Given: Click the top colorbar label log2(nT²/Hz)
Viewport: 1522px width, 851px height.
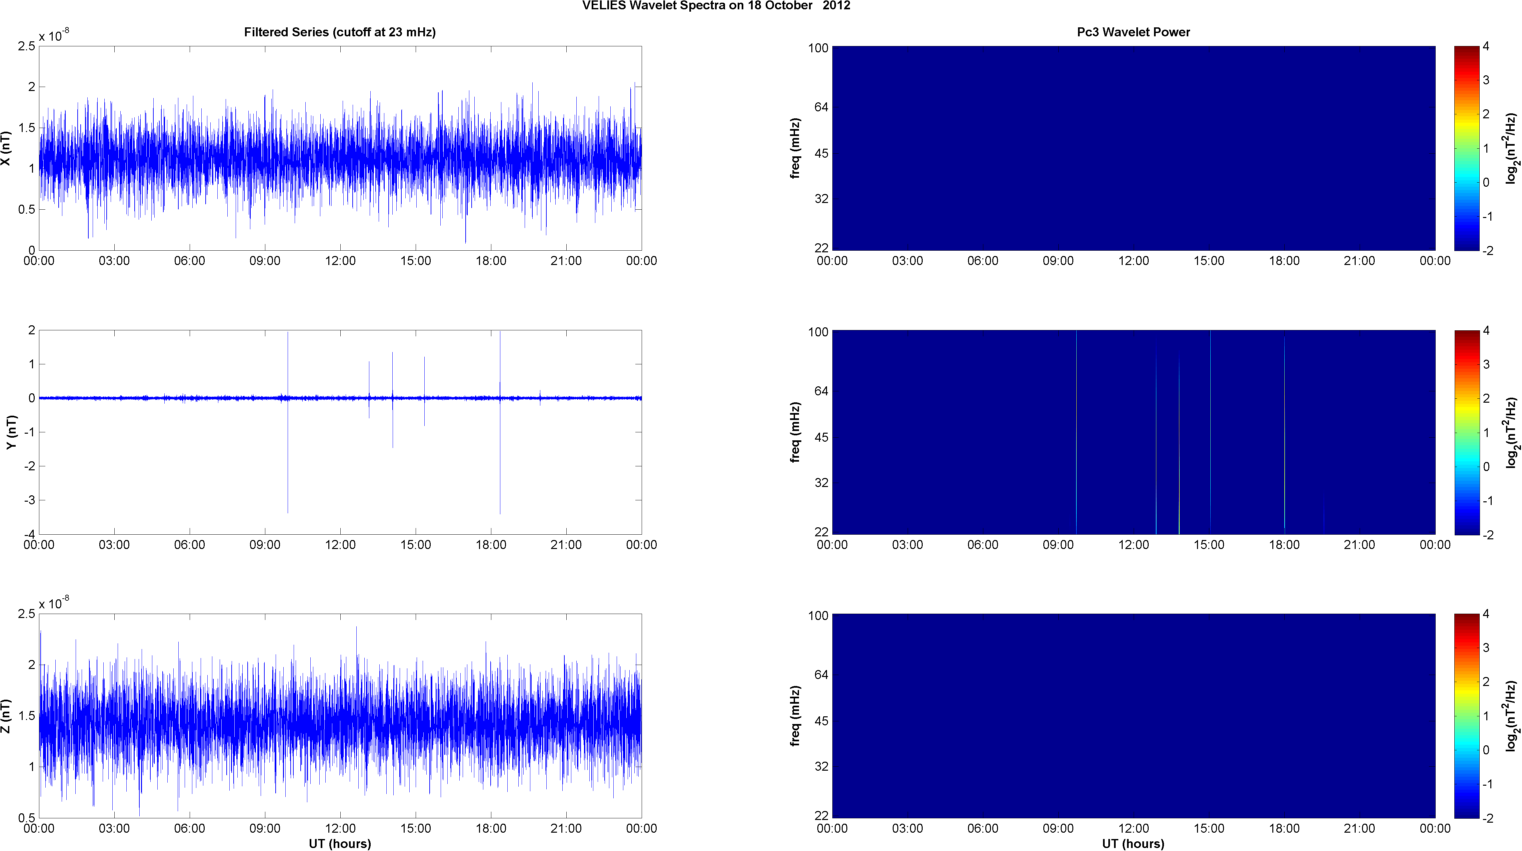Looking at the screenshot, I should click(x=1512, y=148).
